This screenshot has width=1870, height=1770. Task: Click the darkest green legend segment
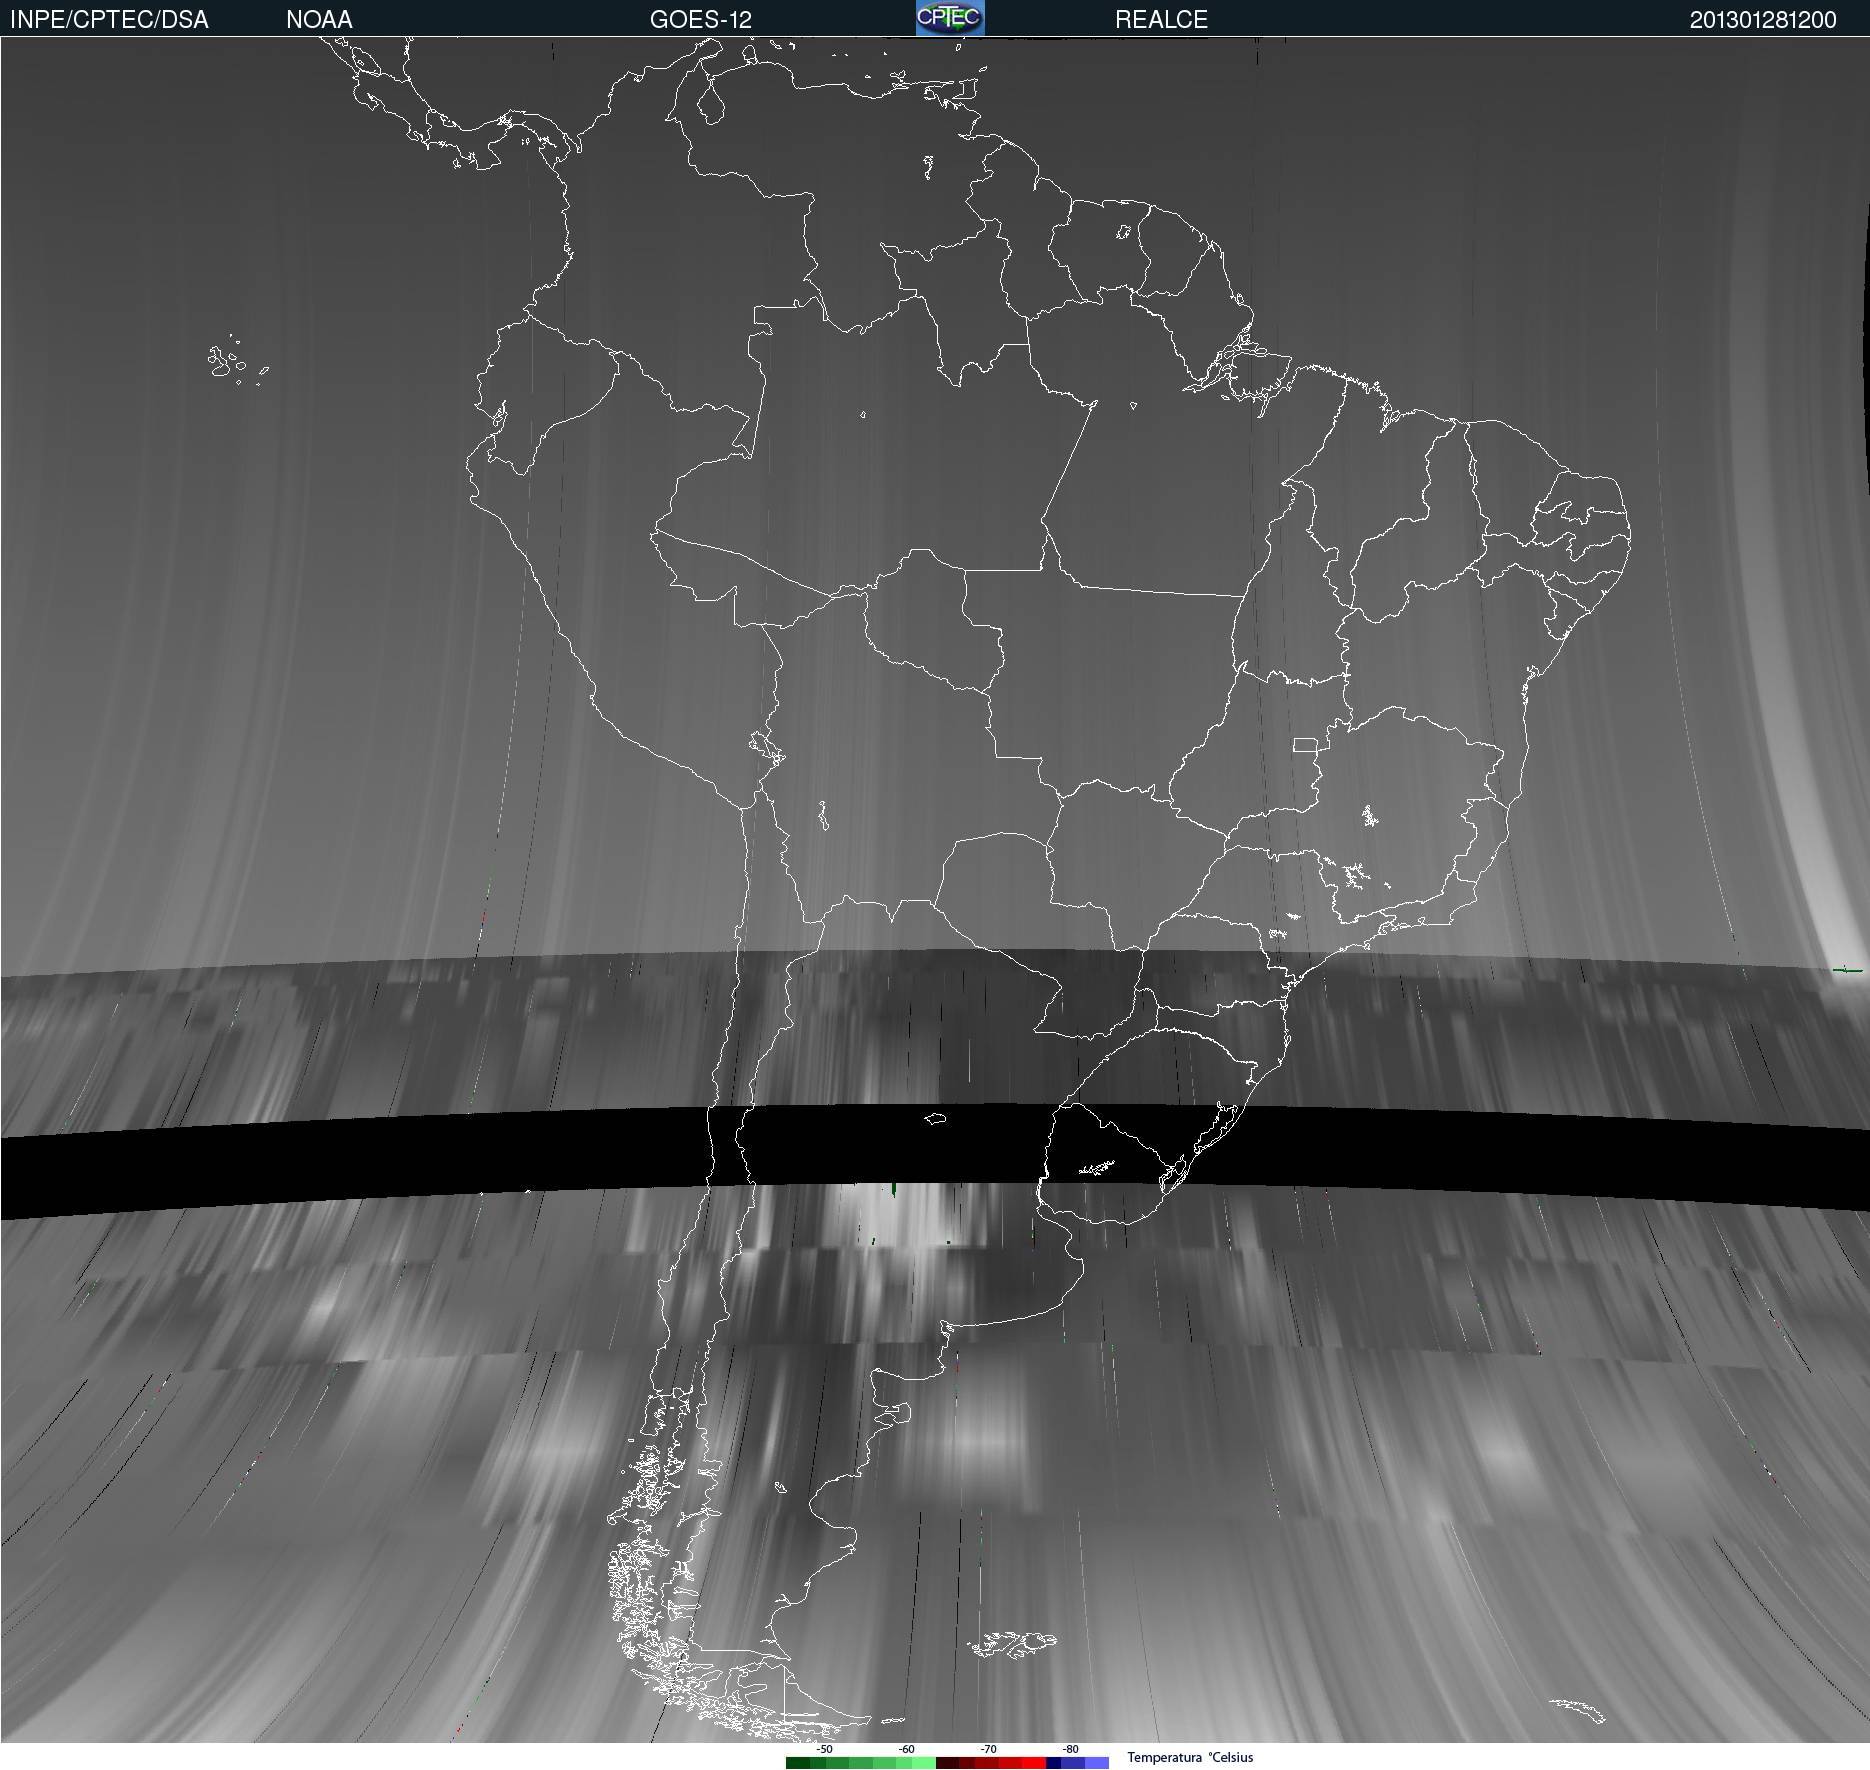[798, 1763]
